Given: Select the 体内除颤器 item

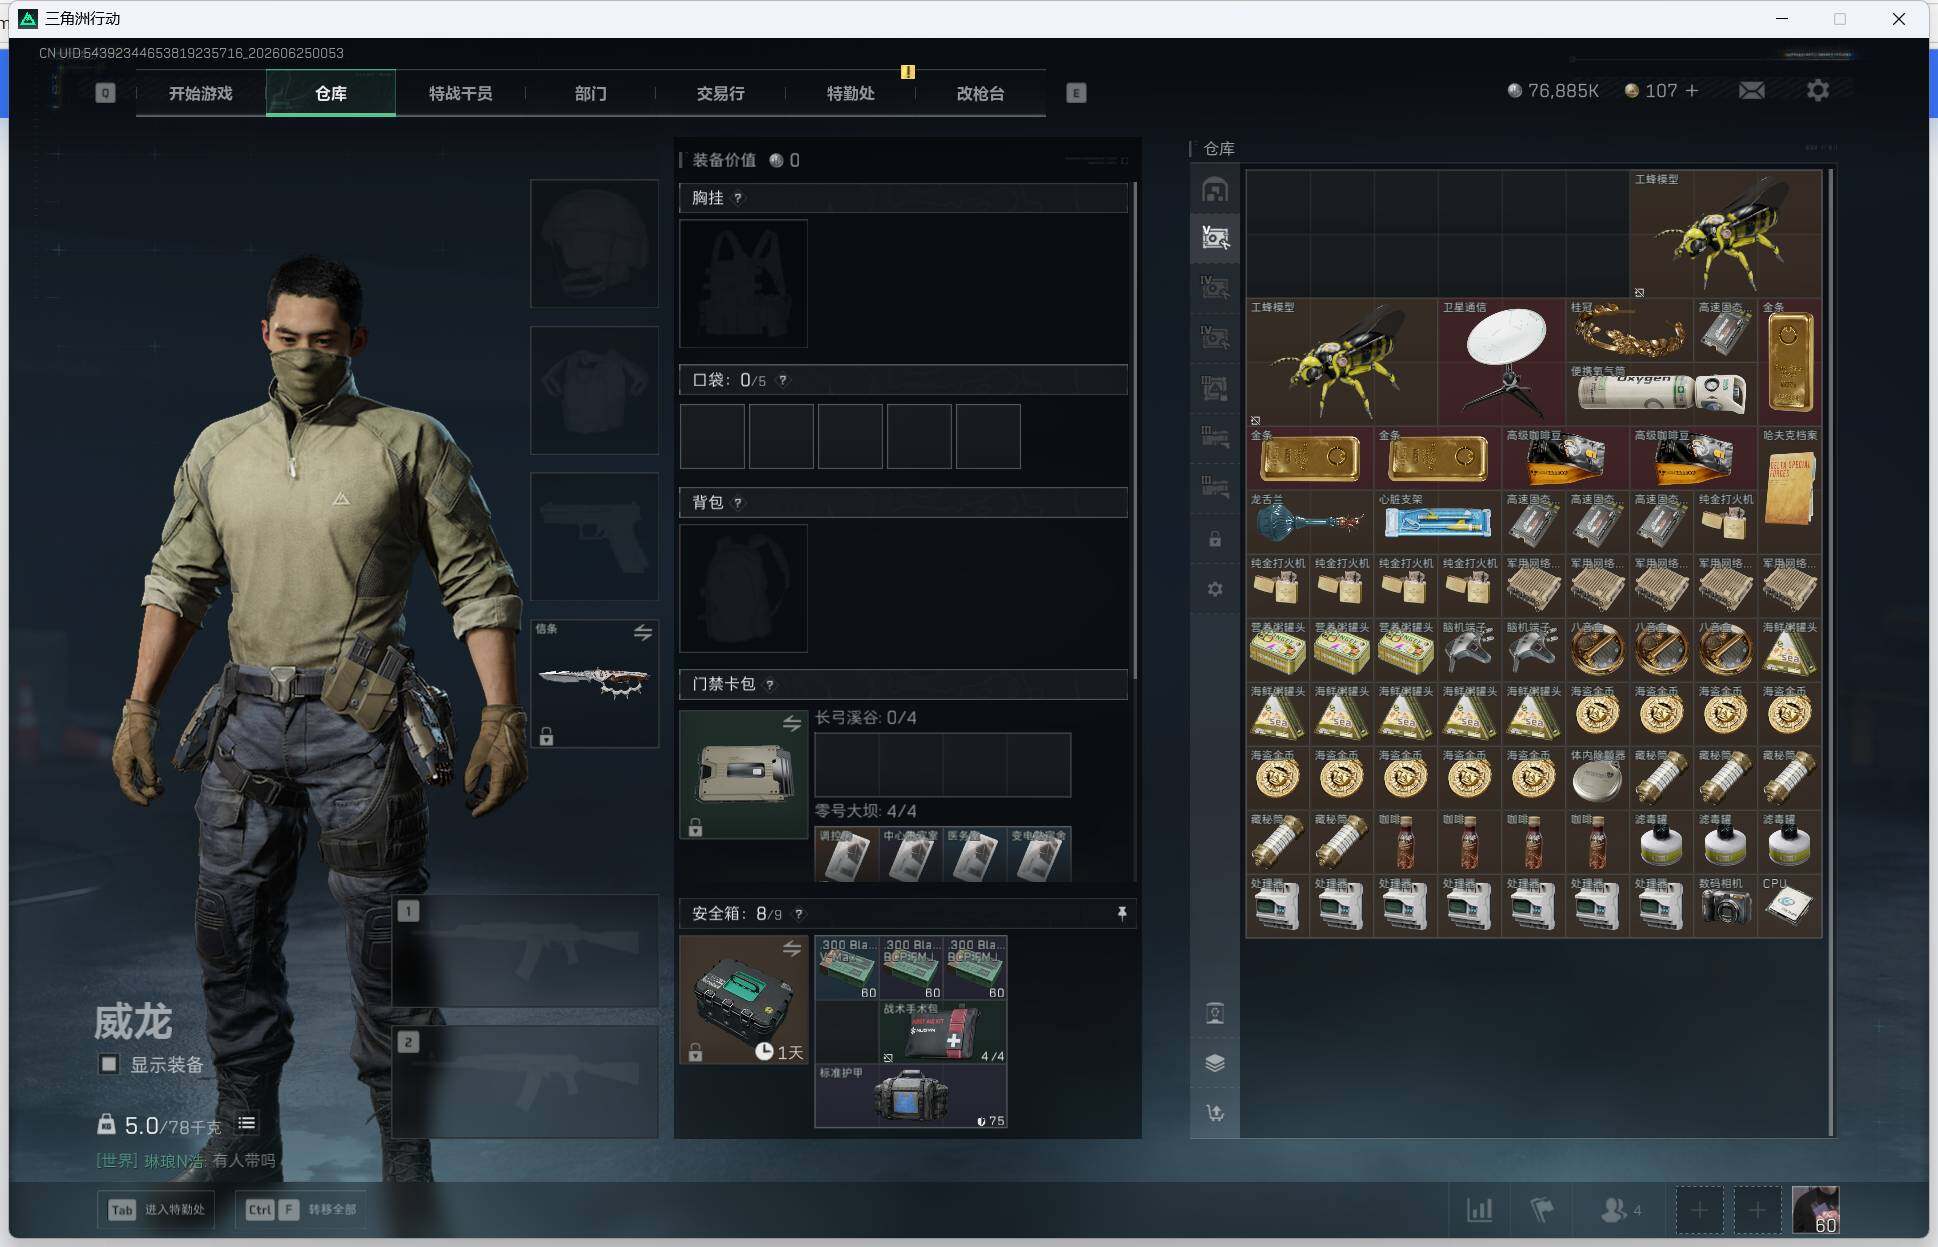Looking at the screenshot, I should pyautogui.click(x=1597, y=778).
